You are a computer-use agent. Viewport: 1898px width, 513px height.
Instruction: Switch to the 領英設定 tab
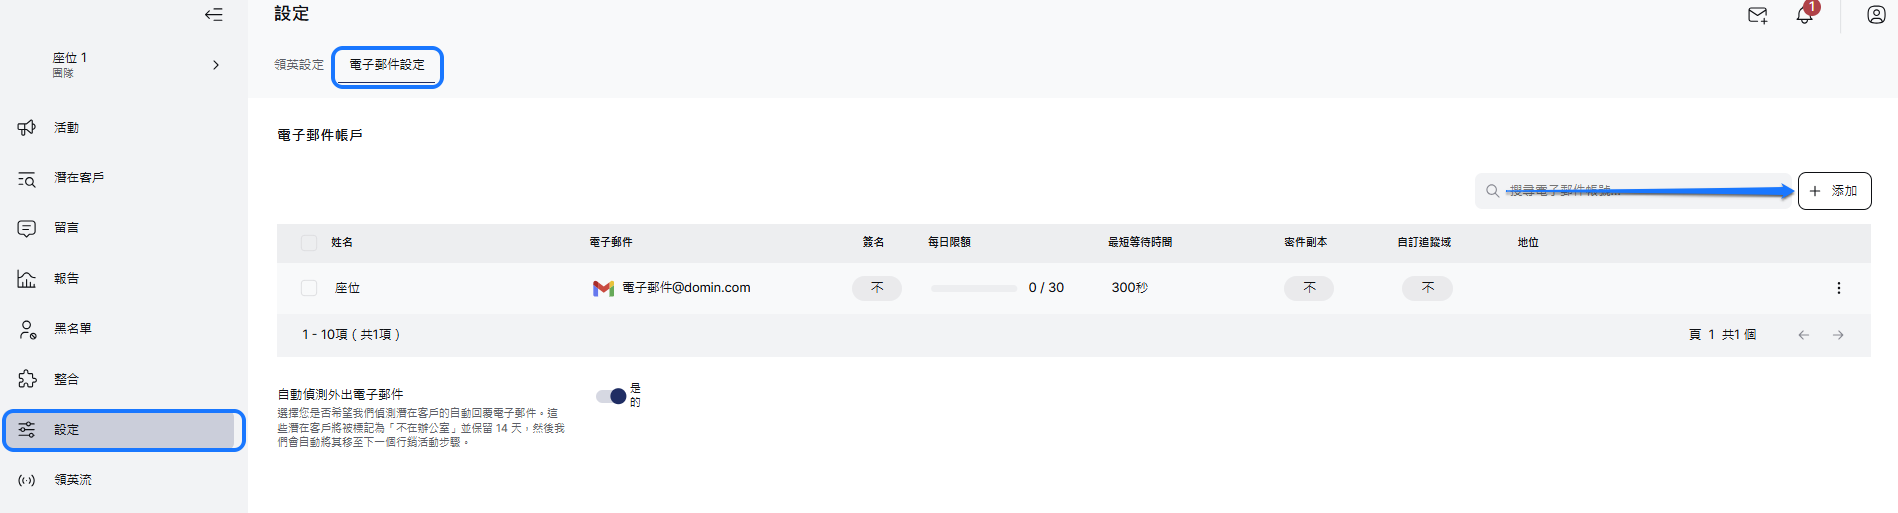pos(299,65)
